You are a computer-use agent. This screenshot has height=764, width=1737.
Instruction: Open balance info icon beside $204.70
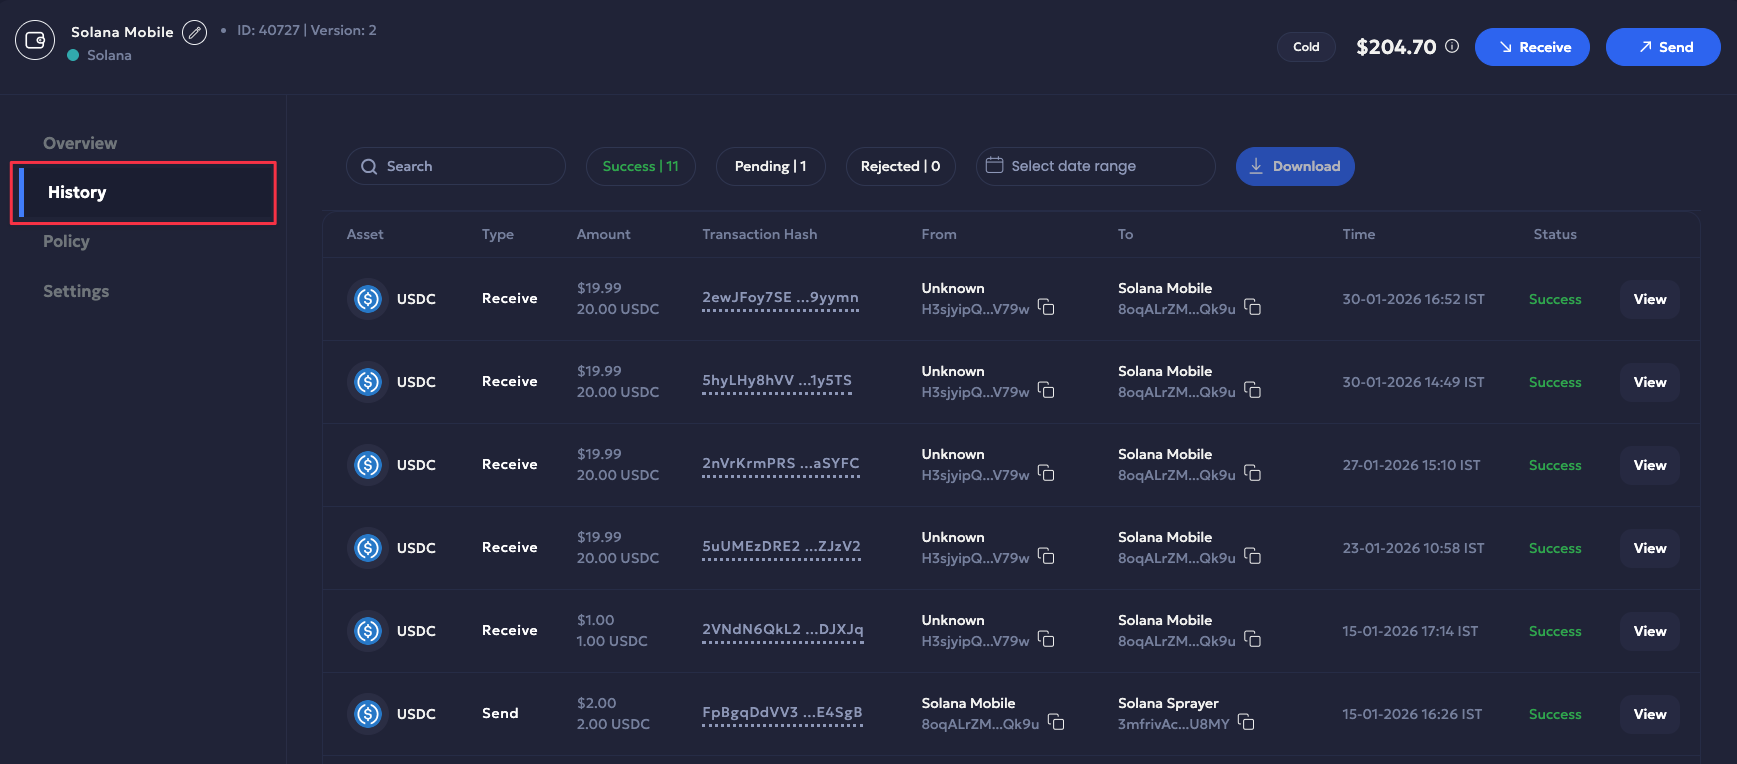tap(1452, 46)
